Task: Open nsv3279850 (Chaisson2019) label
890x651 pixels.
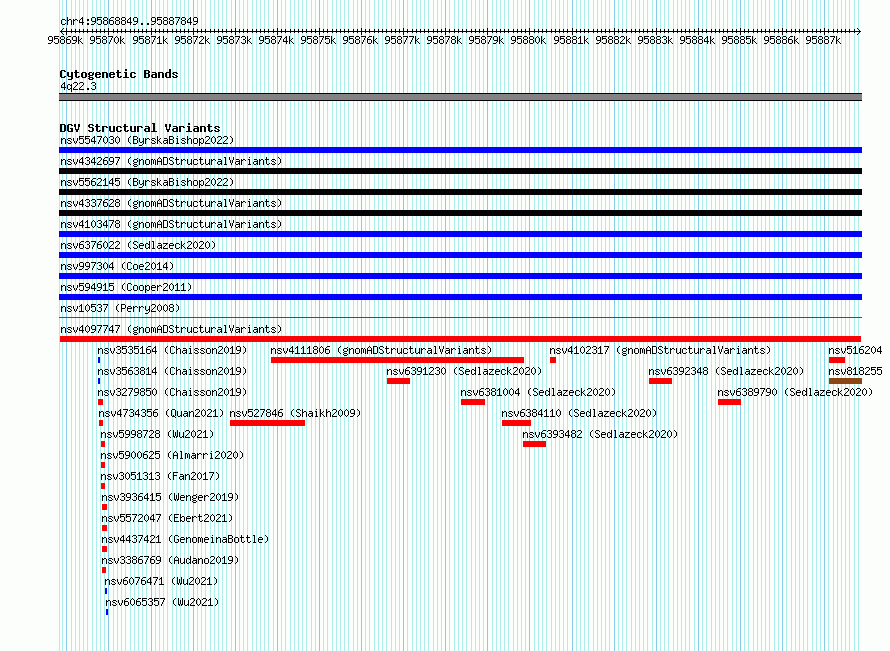Action: 173,392
